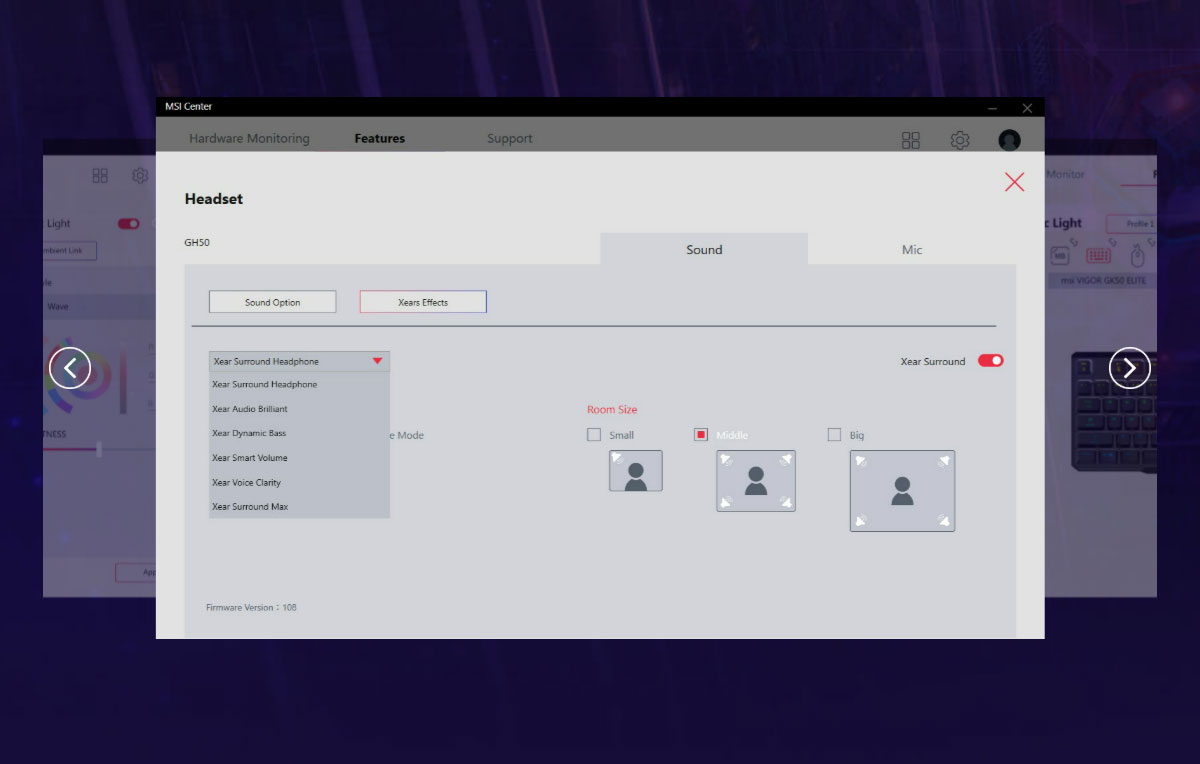
Task: Switch to the Features tab
Action: [380, 139]
